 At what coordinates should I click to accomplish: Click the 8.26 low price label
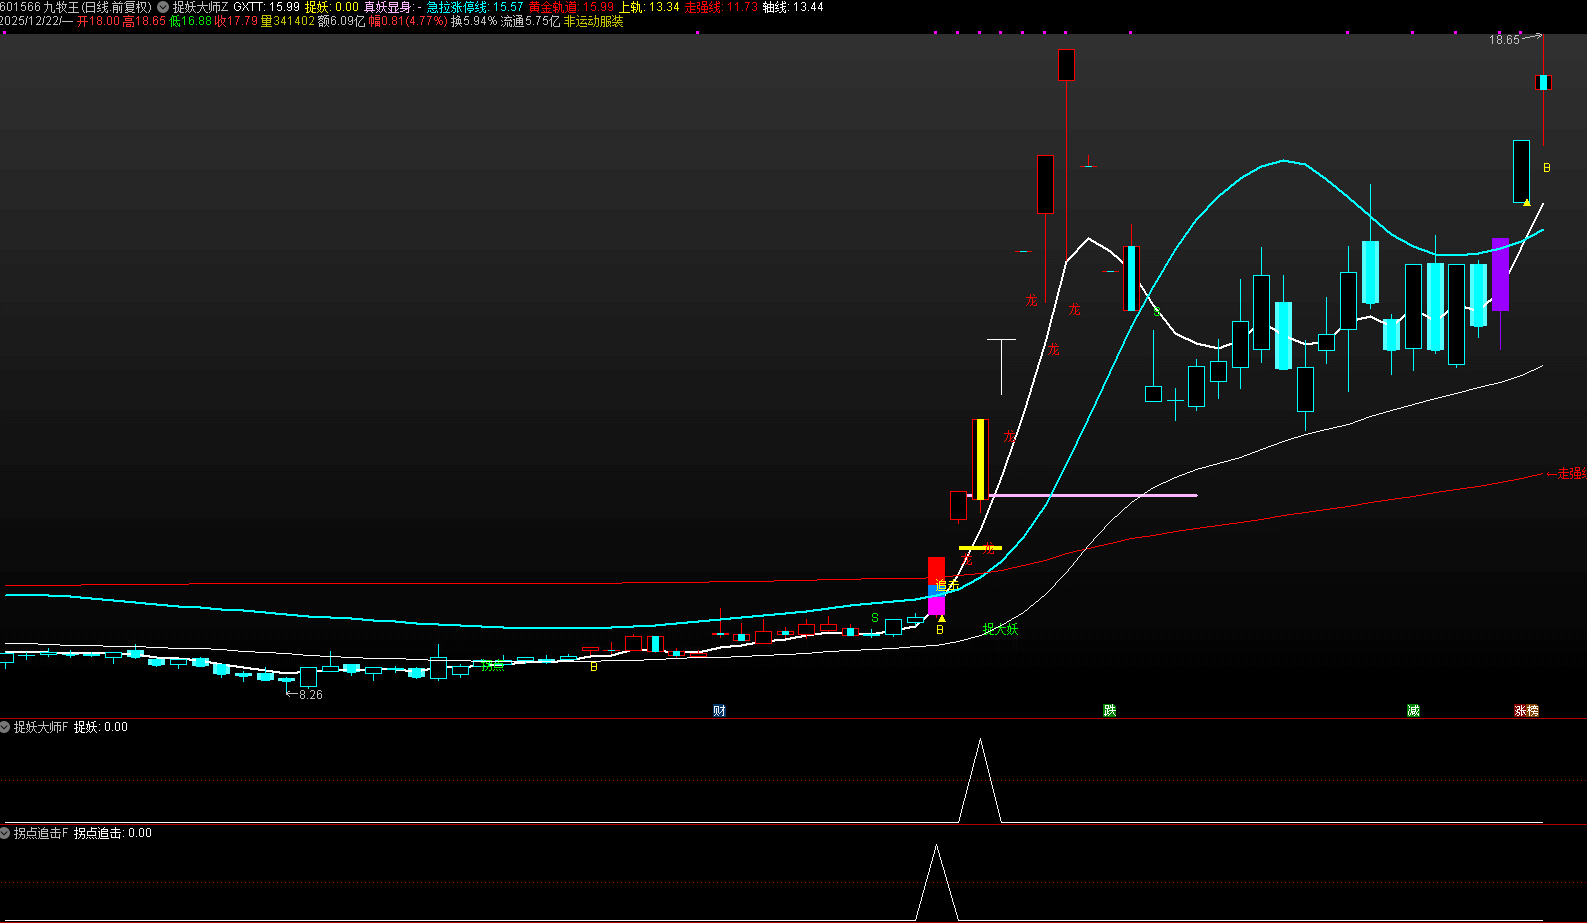[x=310, y=695]
